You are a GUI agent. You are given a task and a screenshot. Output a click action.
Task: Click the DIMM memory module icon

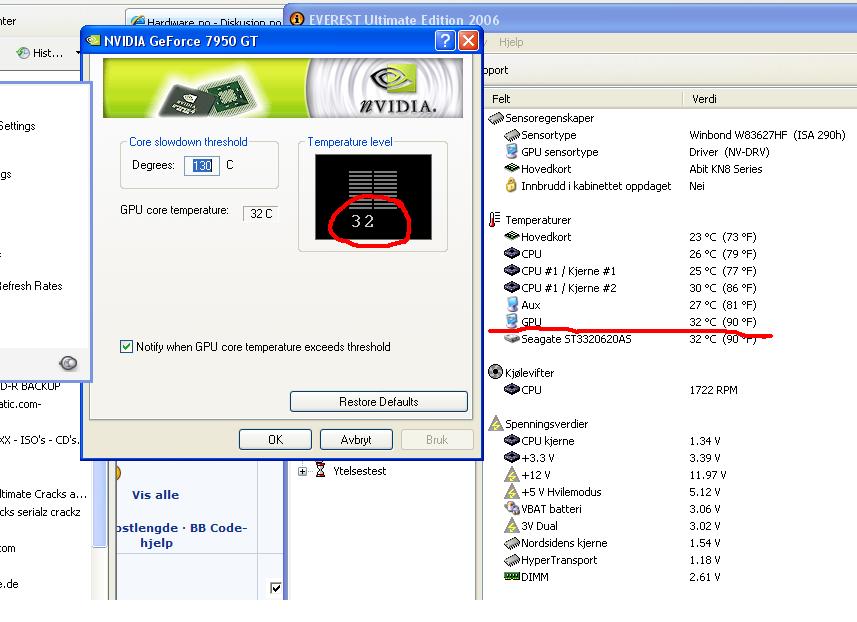point(512,576)
